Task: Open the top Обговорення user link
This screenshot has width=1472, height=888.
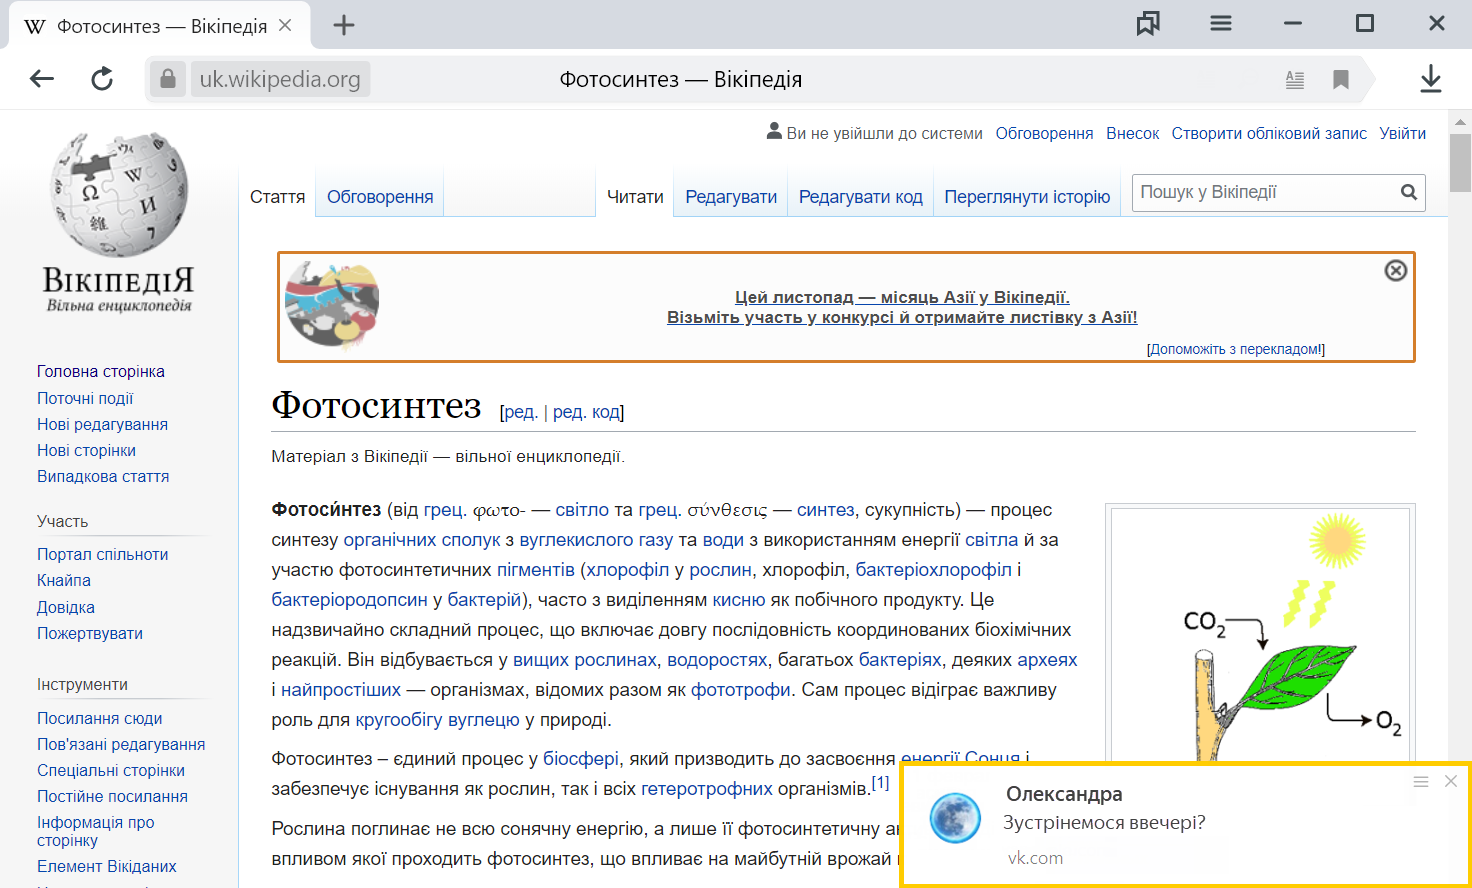Action: point(1044,133)
